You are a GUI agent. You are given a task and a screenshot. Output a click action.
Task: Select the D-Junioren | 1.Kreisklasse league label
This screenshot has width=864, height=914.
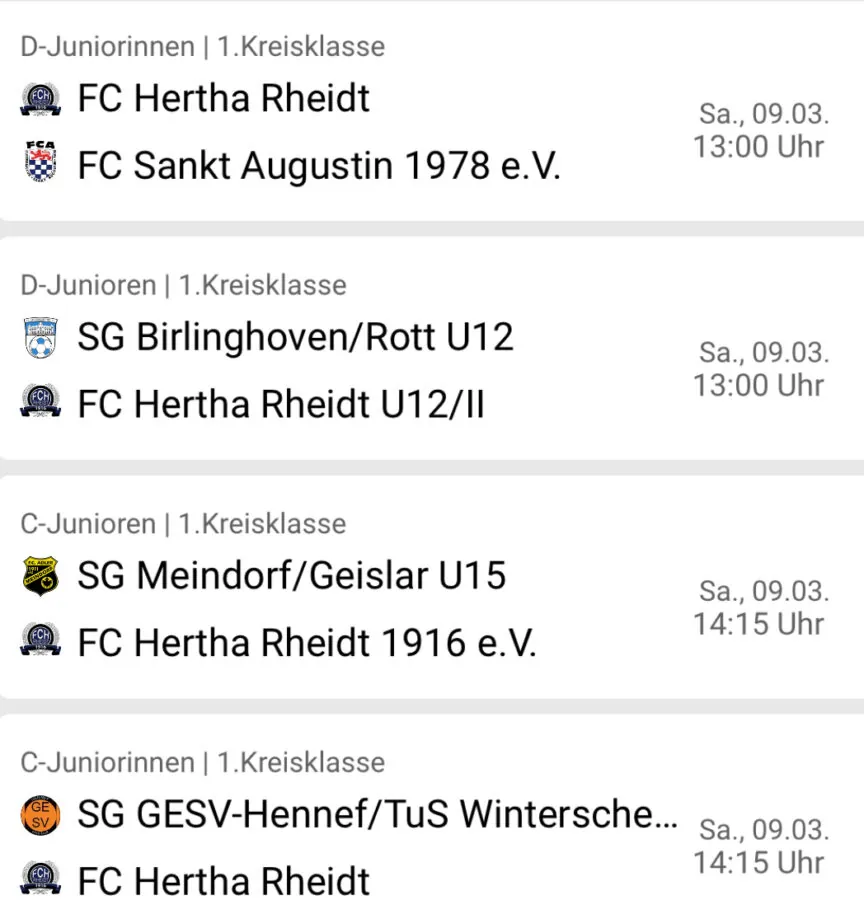(183, 286)
